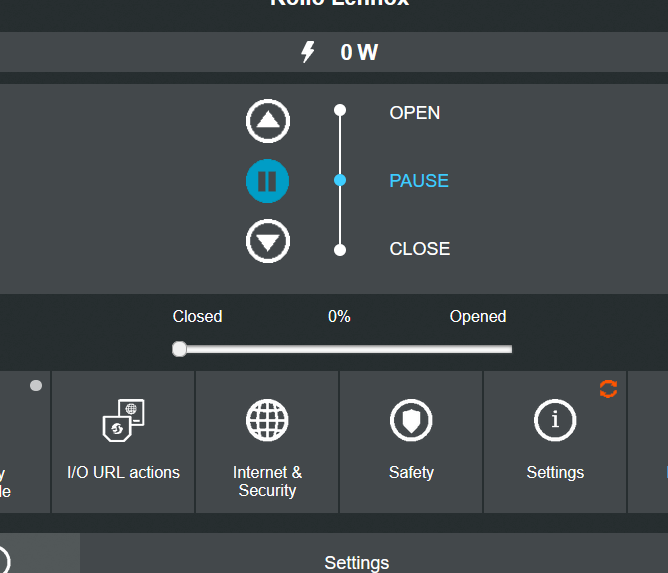Screen dimensions: 668x573
Task: Click the OPEN label
Action: coord(415,113)
